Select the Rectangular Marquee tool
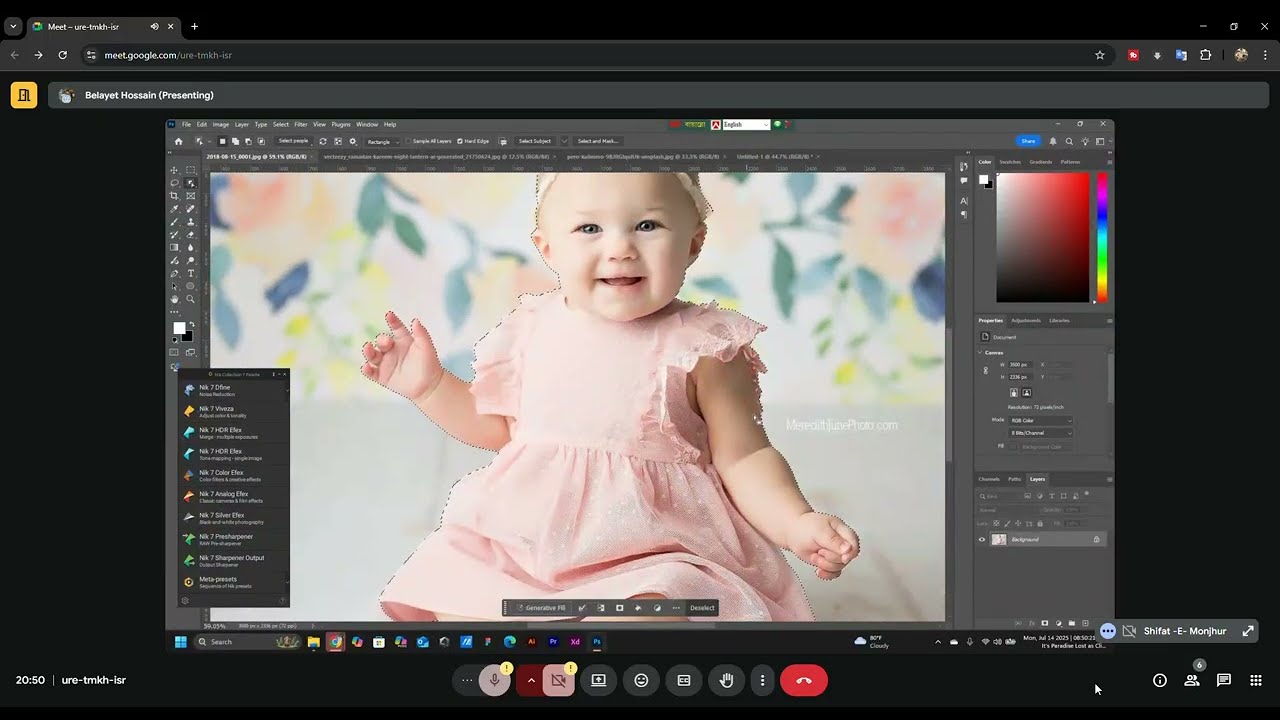 (x=190, y=170)
